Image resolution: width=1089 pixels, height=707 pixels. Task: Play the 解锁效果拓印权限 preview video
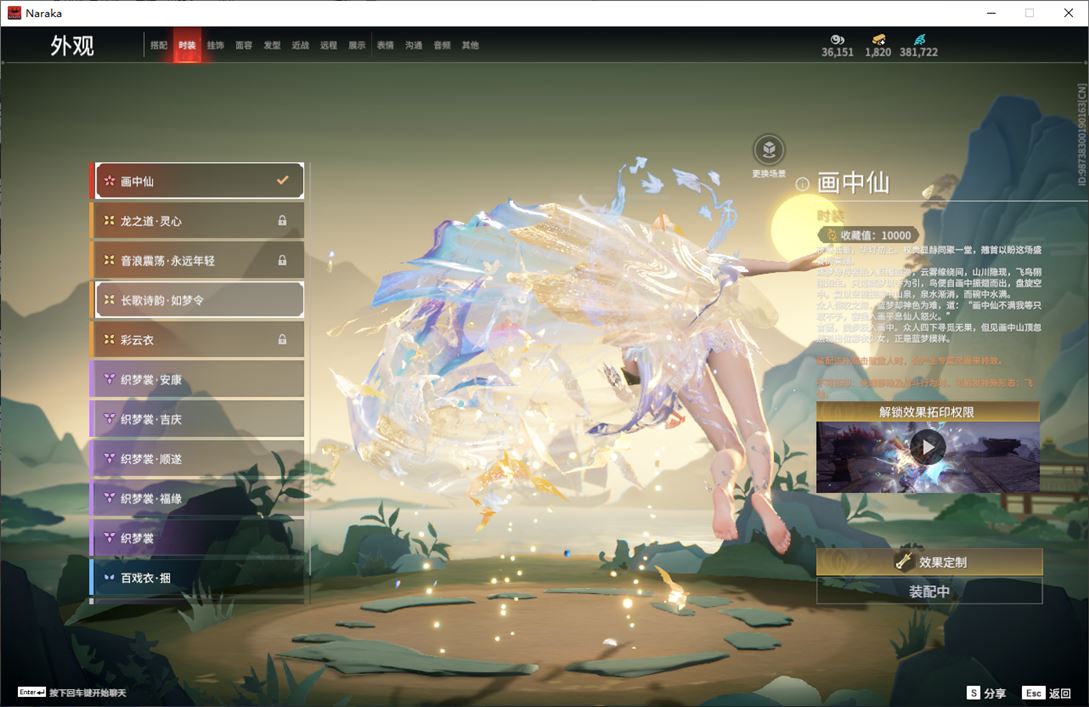pos(928,448)
